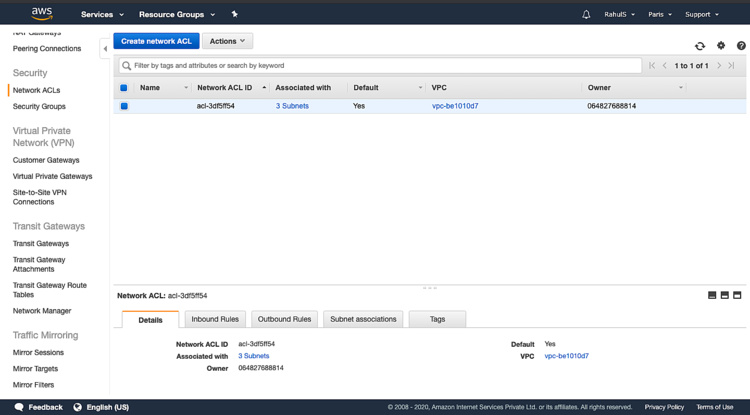
Task: Expand the Actions dropdown
Action: pos(227,41)
